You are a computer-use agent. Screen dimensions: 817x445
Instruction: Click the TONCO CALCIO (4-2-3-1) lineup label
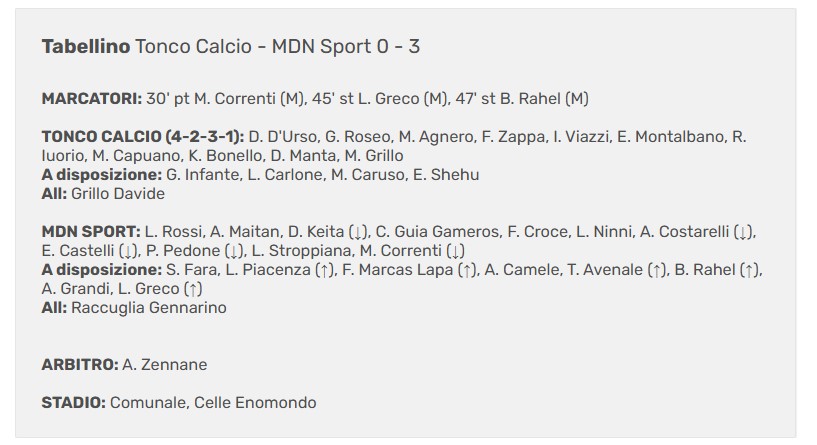point(143,137)
